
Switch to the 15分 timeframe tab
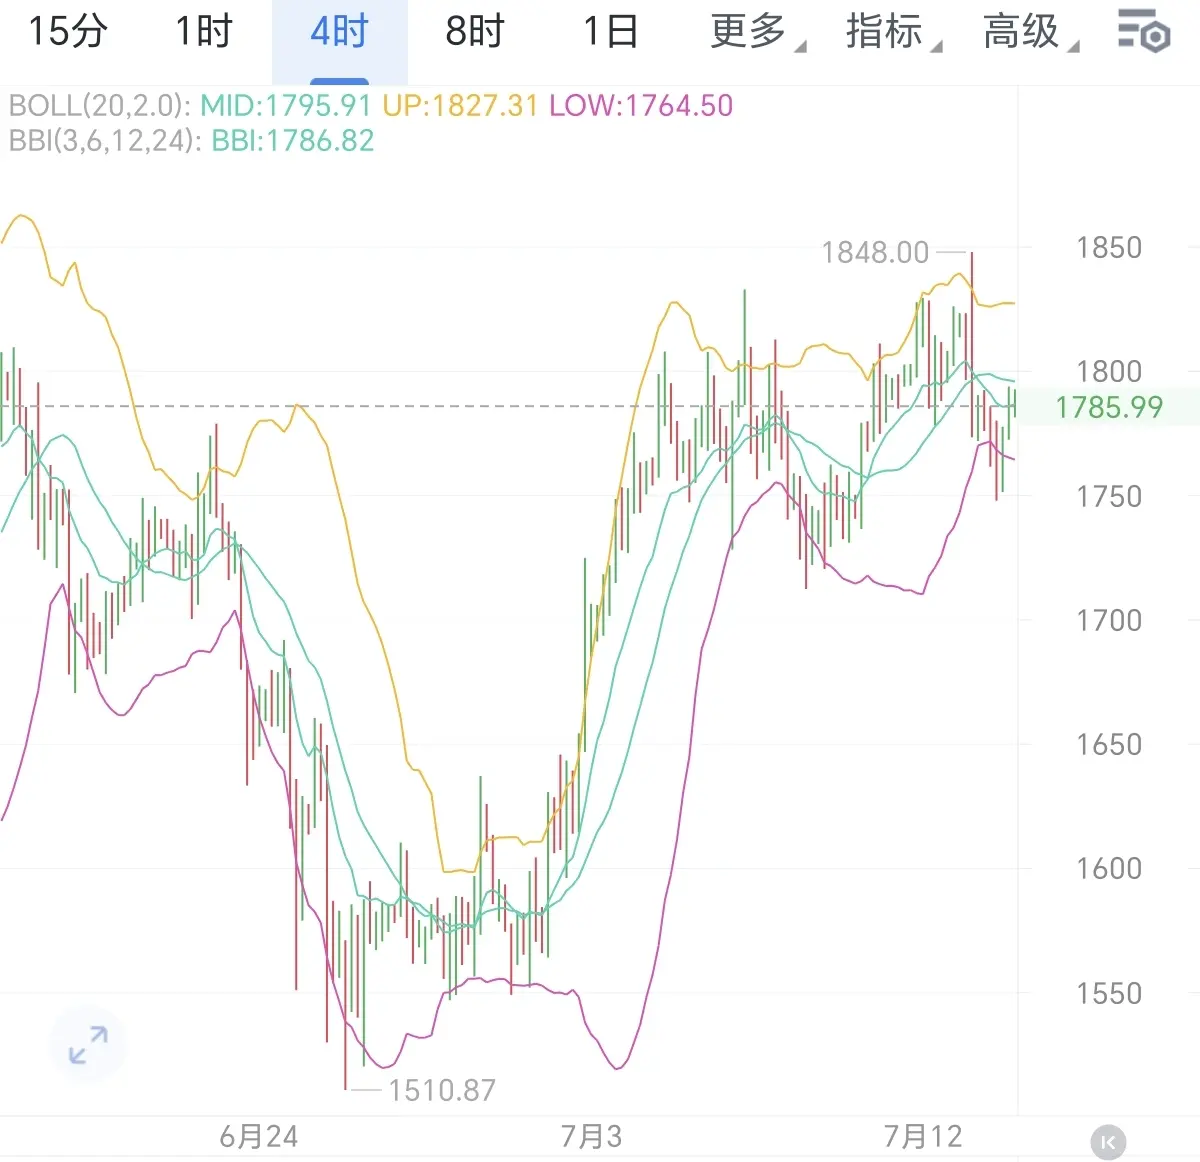point(68,32)
